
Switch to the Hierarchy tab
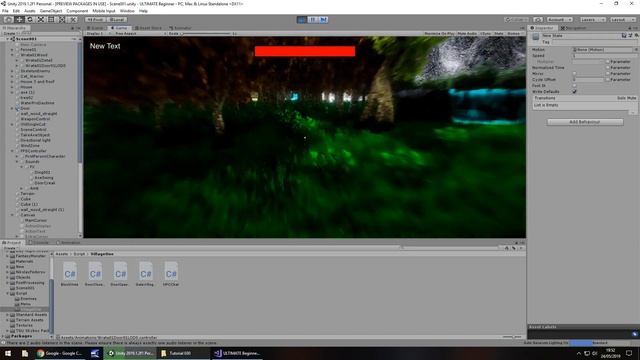(15, 28)
